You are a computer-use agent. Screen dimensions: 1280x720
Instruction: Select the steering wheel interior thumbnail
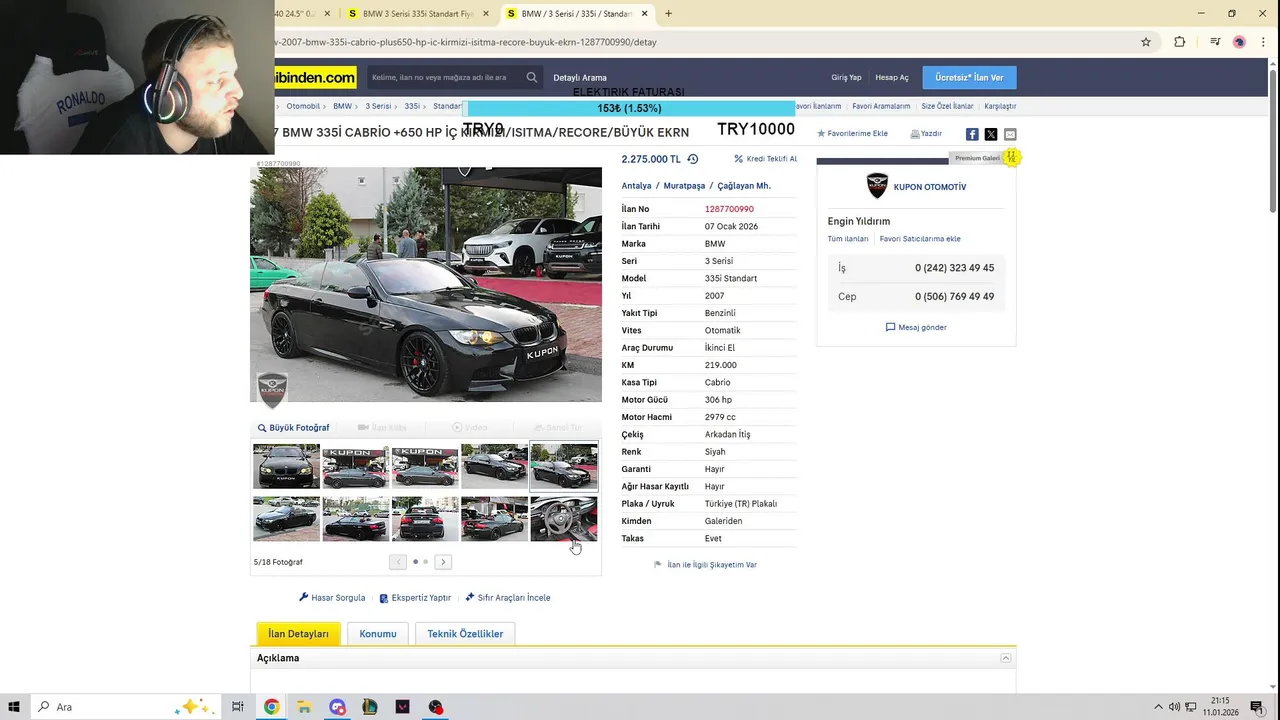point(564,519)
